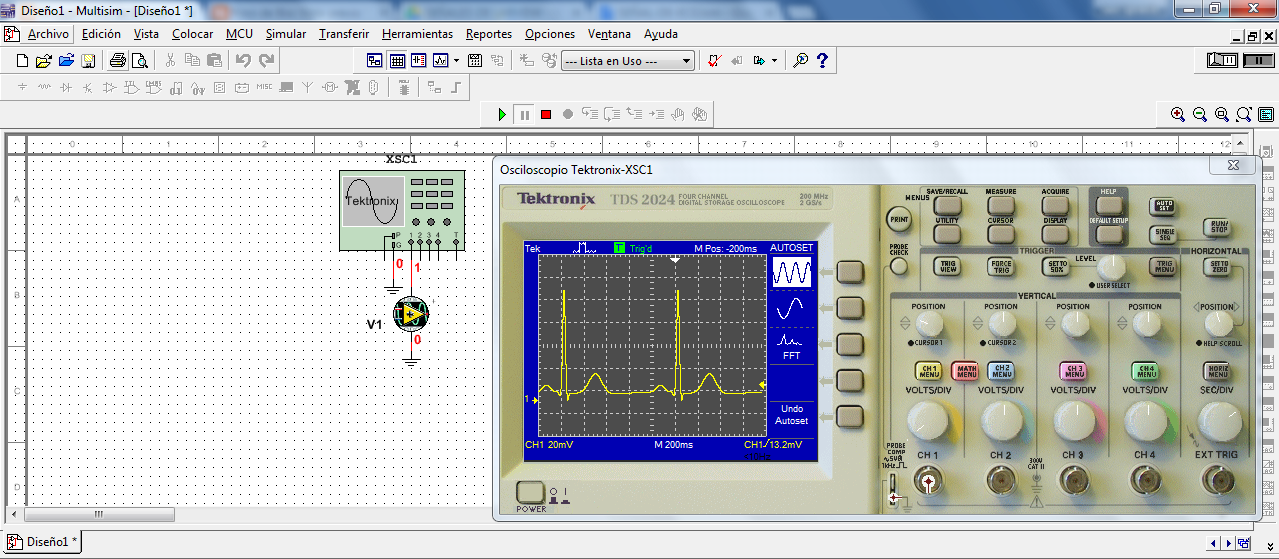Zoom to fit page icon
The image size is (1279, 559).
coord(1244,115)
